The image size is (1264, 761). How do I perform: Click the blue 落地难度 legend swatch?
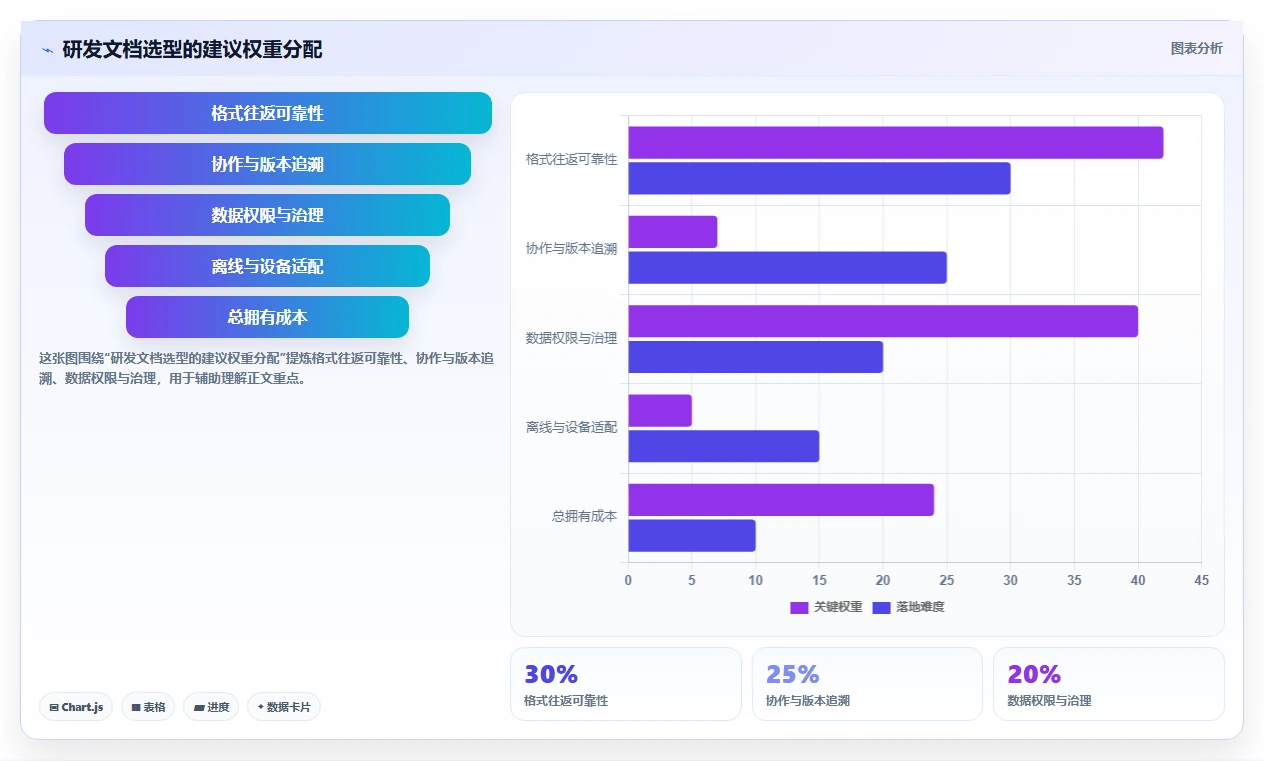(881, 607)
